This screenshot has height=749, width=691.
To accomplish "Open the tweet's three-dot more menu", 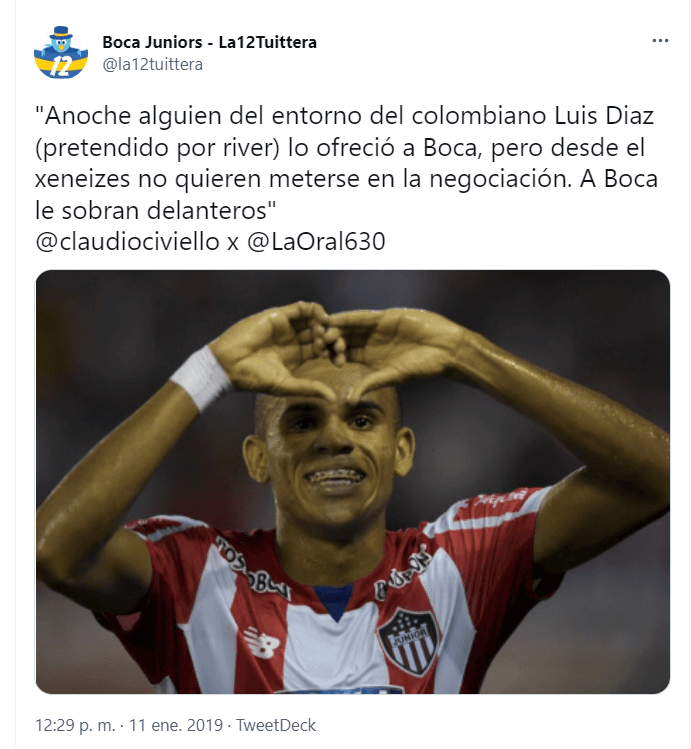I will [x=660, y=41].
